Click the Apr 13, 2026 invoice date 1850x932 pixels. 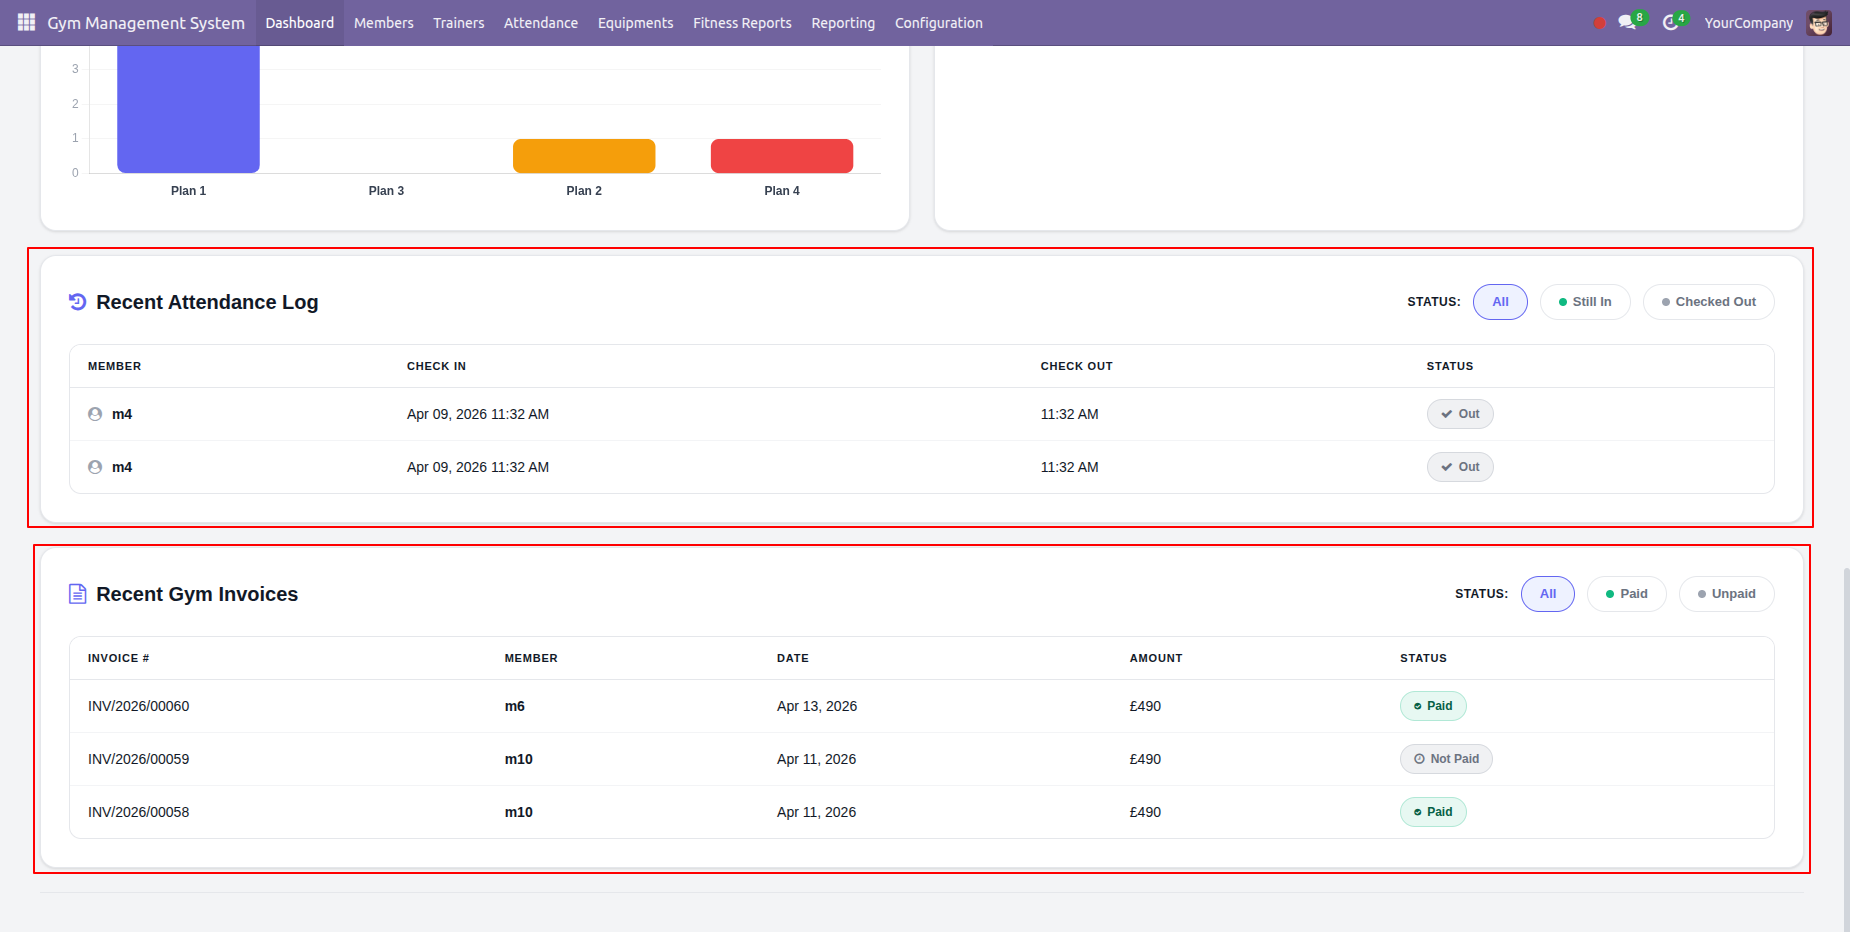click(817, 706)
